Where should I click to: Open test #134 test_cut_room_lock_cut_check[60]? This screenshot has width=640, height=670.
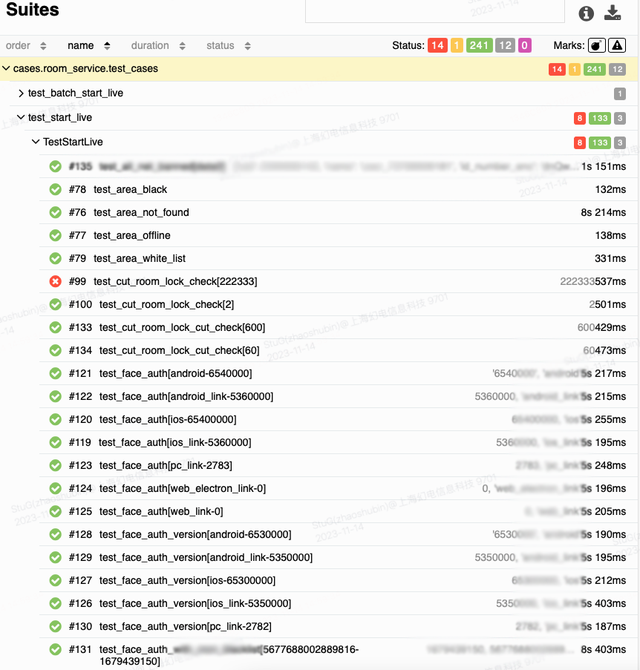click(338, 350)
